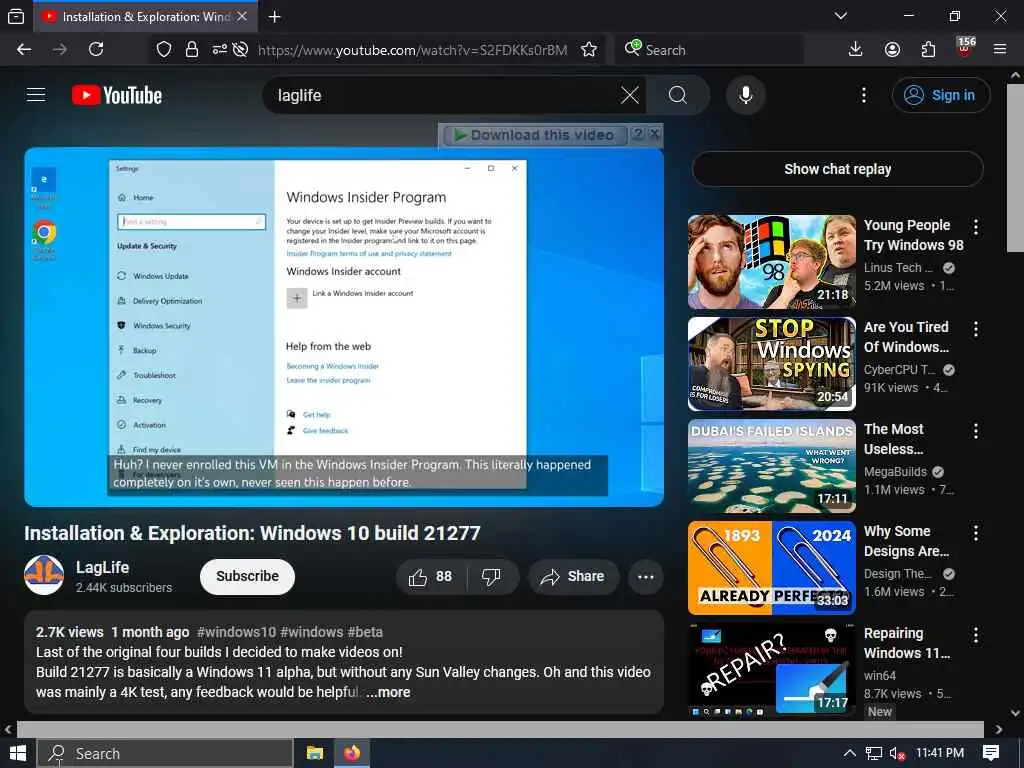The image size is (1024, 768).
Task: Open the Firefox account icon
Action: [x=892, y=50]
